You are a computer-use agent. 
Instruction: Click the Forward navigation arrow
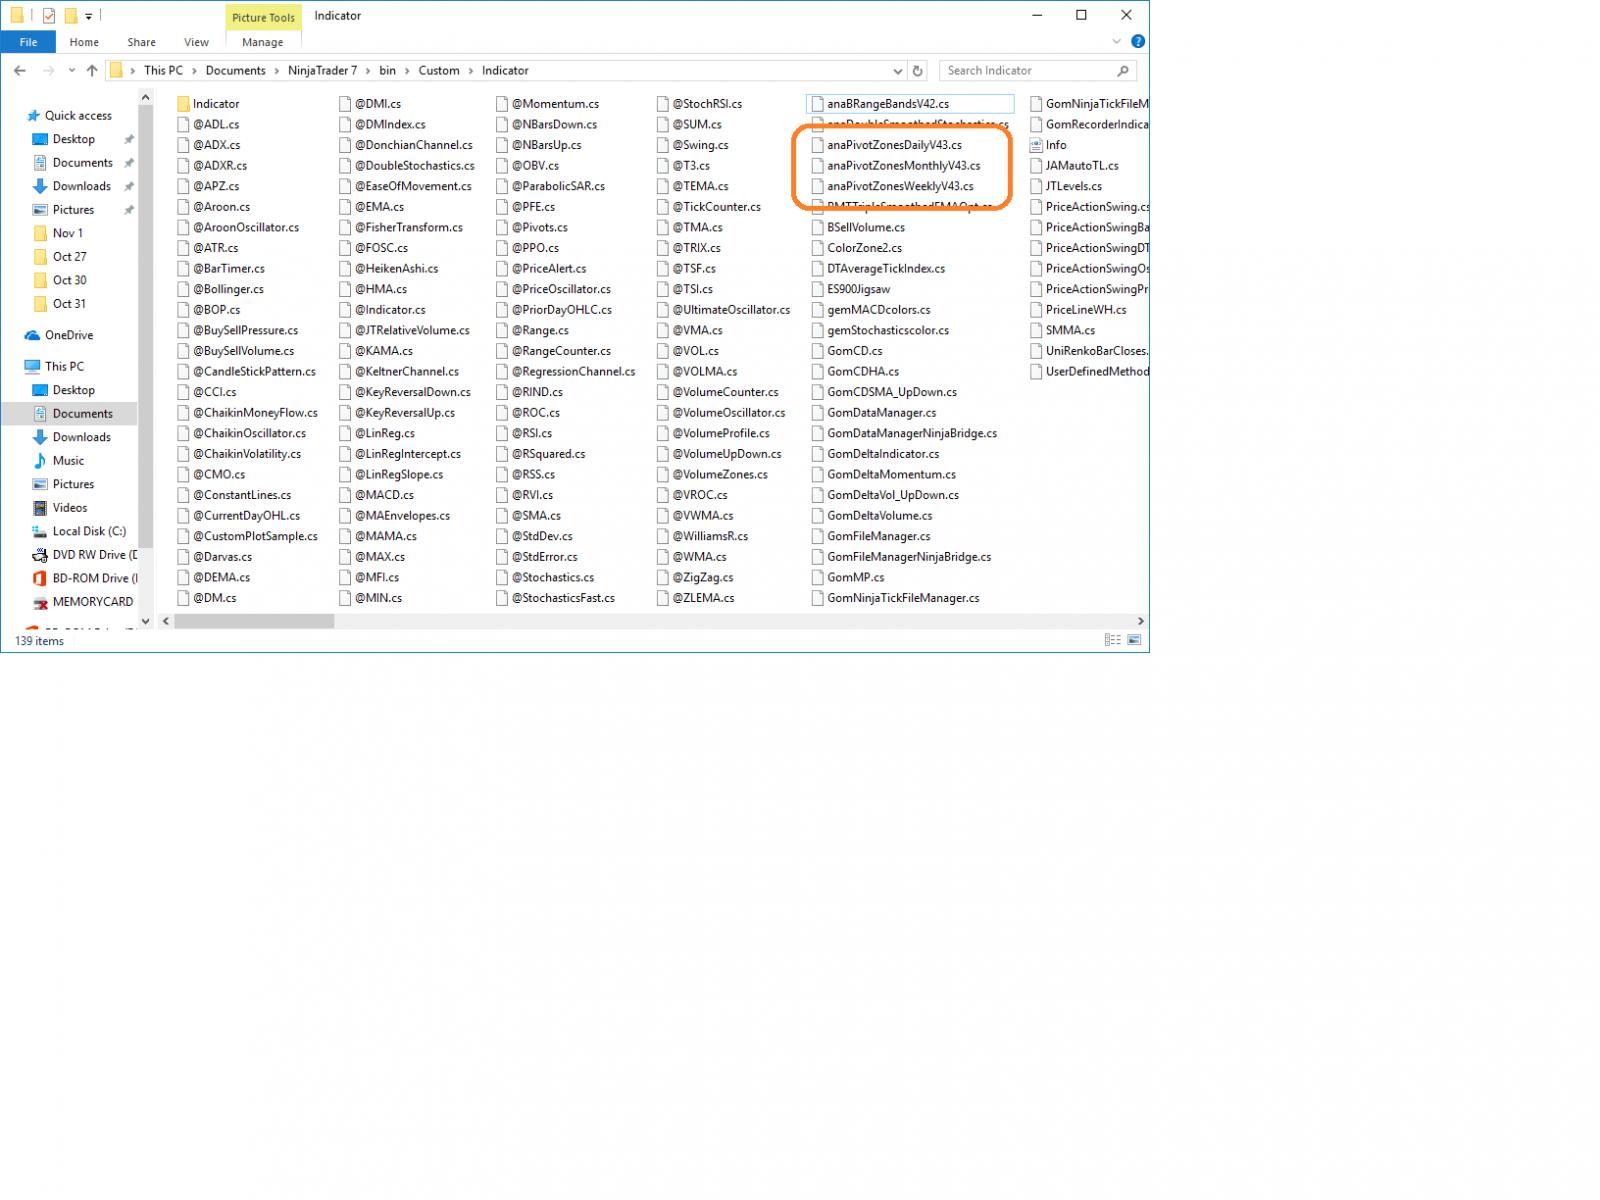[48, 71]
